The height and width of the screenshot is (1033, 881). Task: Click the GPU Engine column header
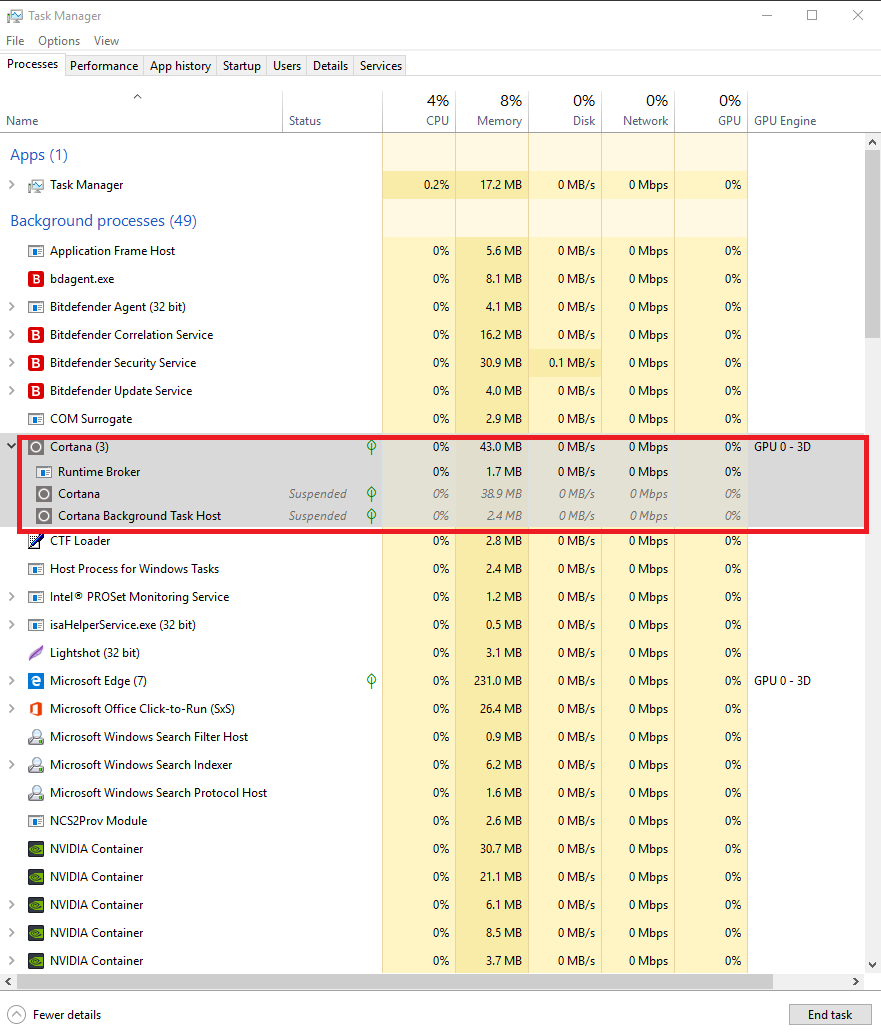point(806,111)
